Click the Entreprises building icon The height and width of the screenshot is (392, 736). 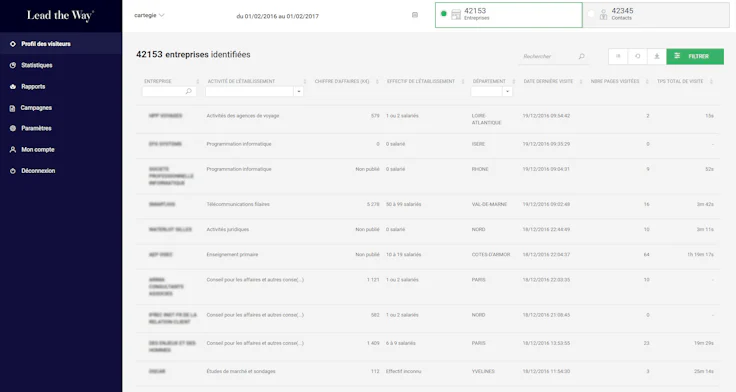[456, 15]
